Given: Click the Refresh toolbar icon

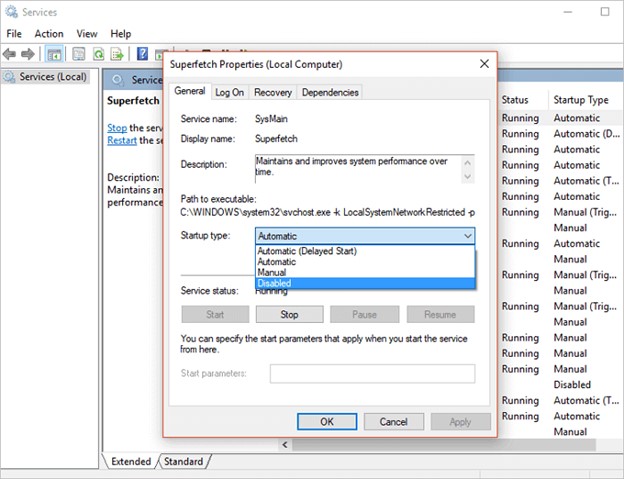Looking at the screenshot, I should (99, 54).
